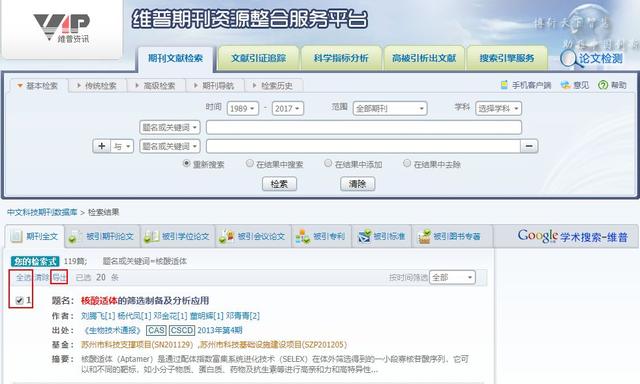Open the 期刊导航 tab

point(214,86)
